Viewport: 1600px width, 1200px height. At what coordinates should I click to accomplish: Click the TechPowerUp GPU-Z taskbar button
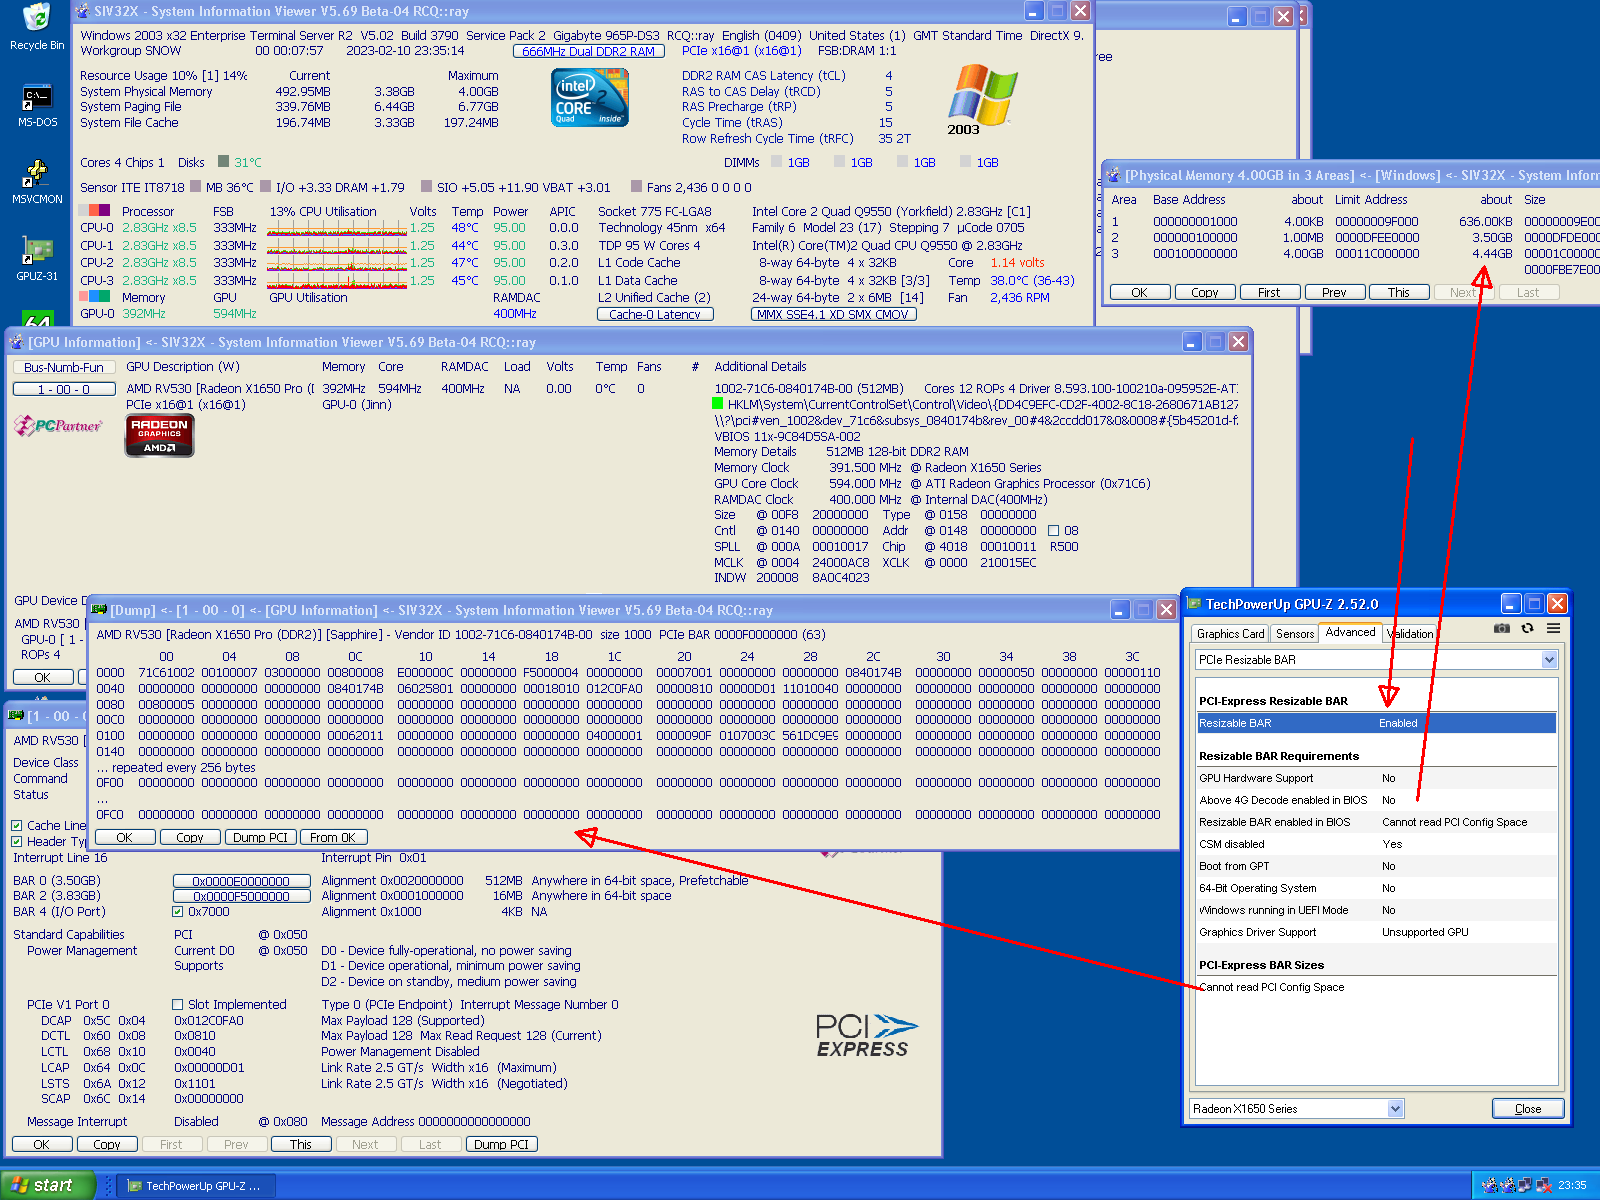[198, 1186]
